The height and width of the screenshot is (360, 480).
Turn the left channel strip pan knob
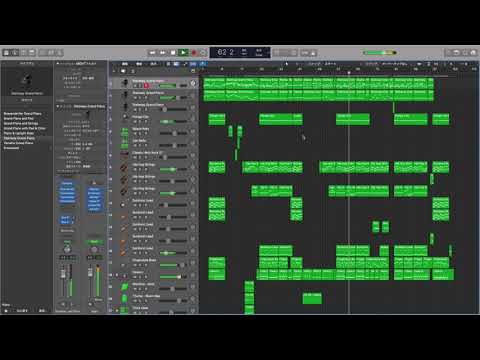click(x=67, y=249)
